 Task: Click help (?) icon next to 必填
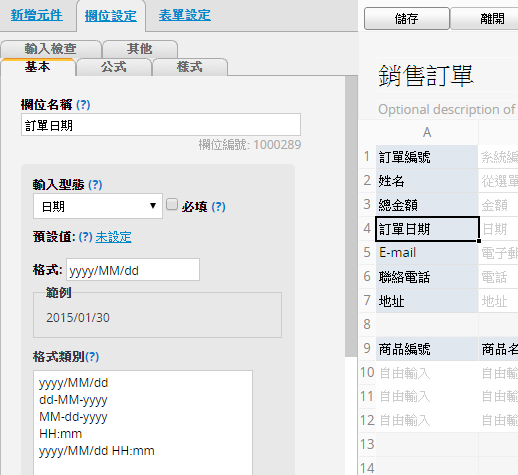pyautogui.click(x=218, y=207)
